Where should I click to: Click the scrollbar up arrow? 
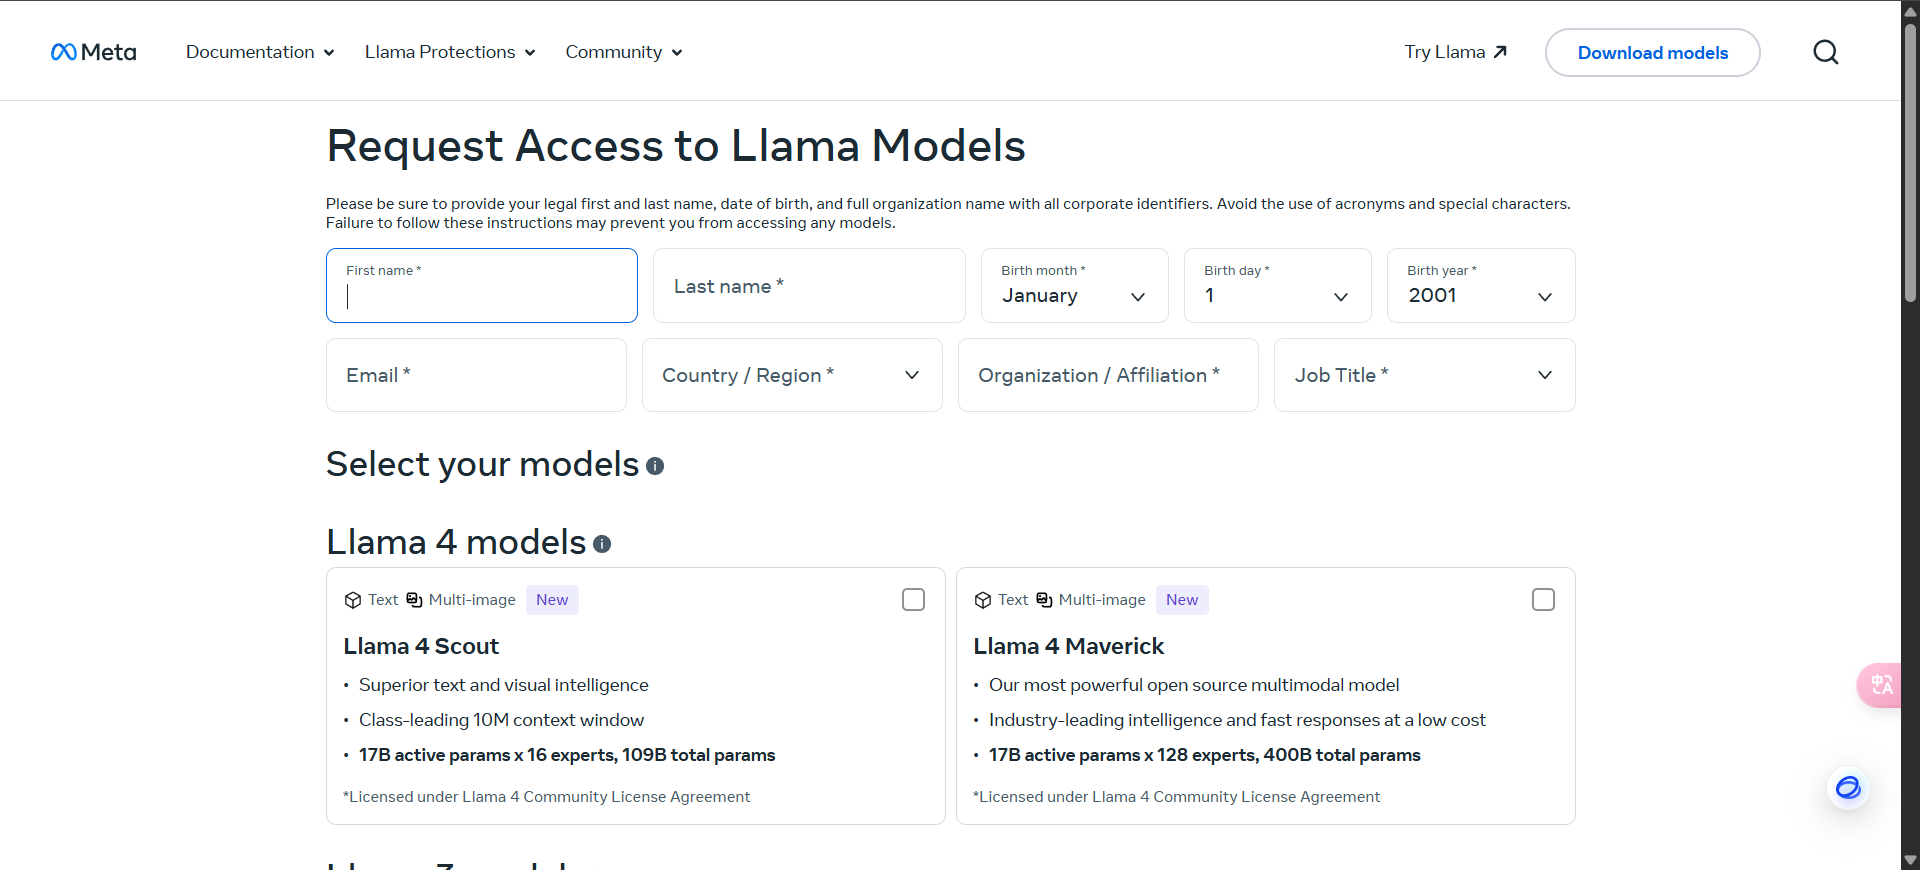point(1910,11)
